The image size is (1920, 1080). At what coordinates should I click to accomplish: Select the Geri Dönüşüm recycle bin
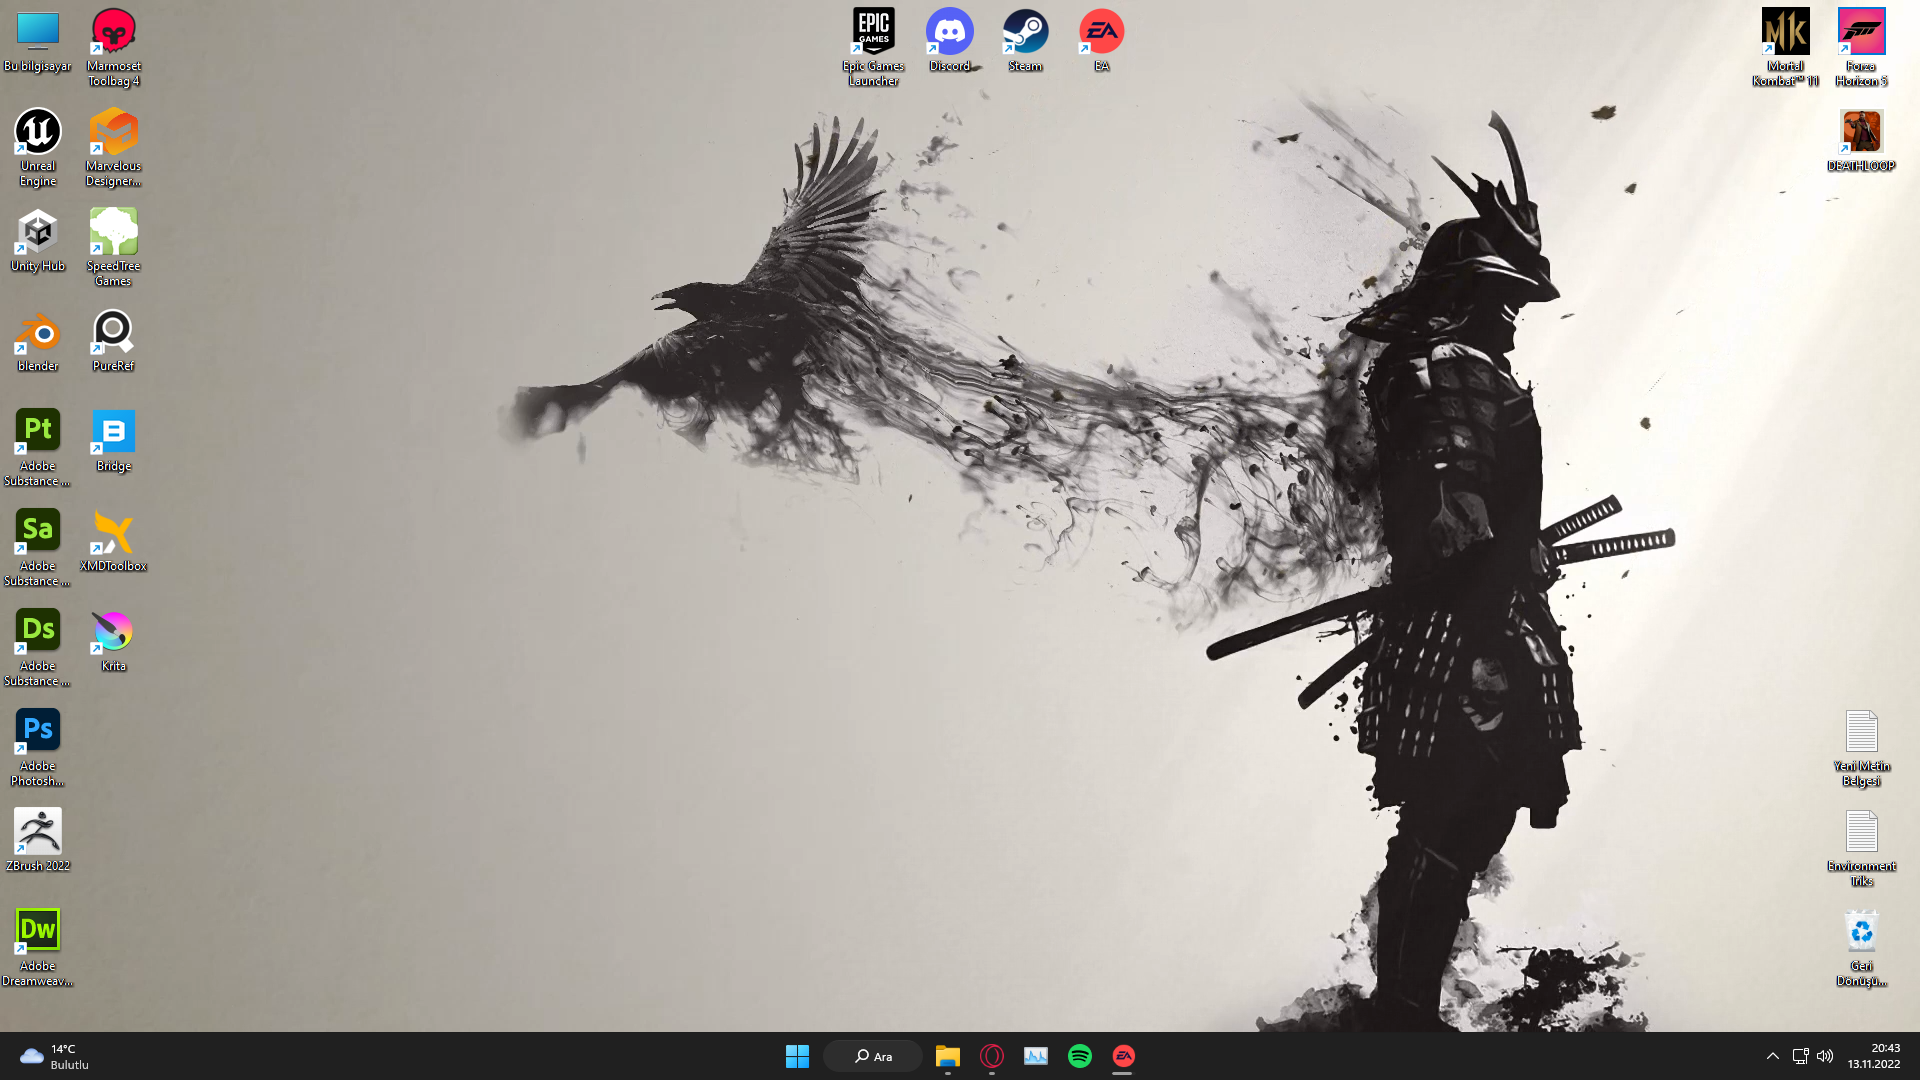1862,947
